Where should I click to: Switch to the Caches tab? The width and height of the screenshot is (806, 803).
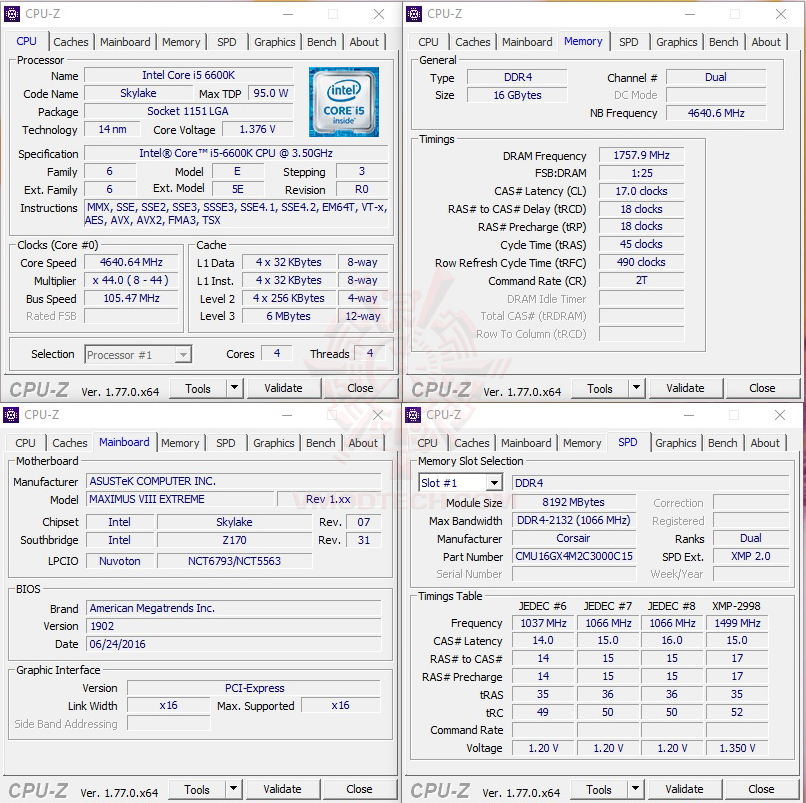pyautogui.click(x=71, y=42)
